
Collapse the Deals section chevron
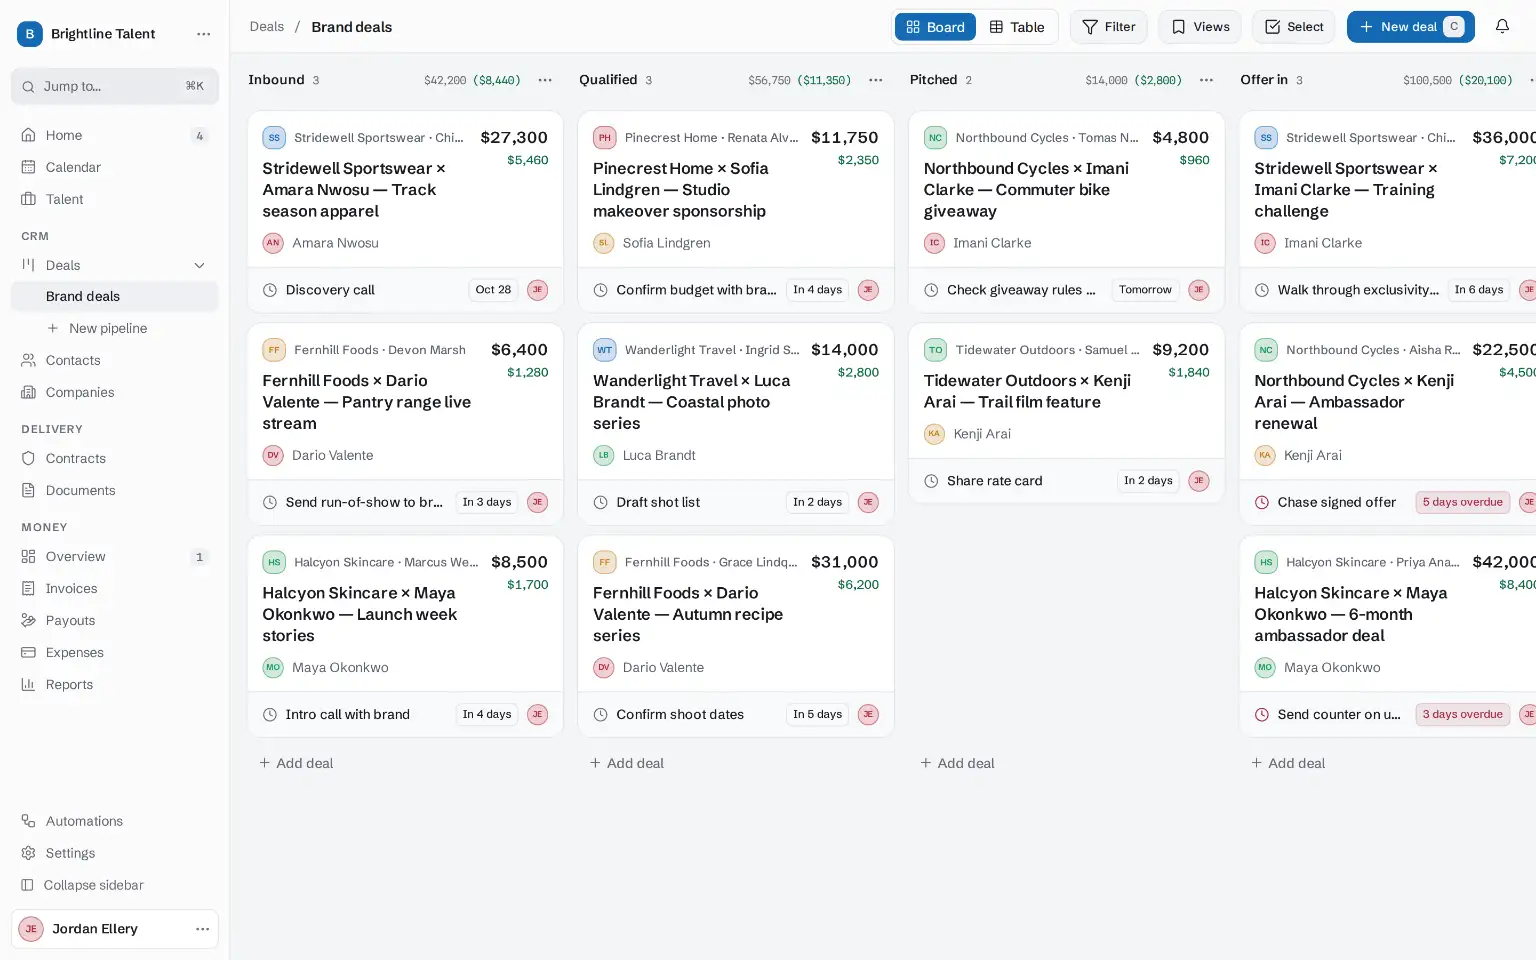pos(199,265)
